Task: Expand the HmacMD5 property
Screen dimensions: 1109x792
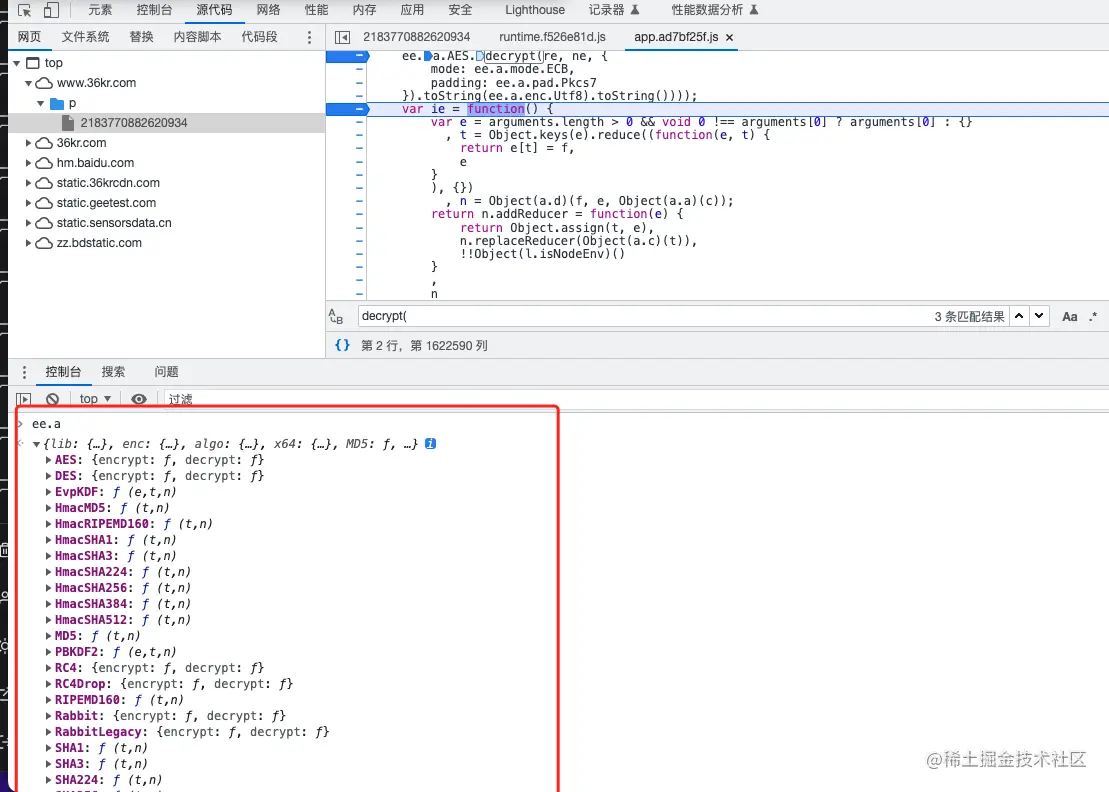Action: click(49, 508)
